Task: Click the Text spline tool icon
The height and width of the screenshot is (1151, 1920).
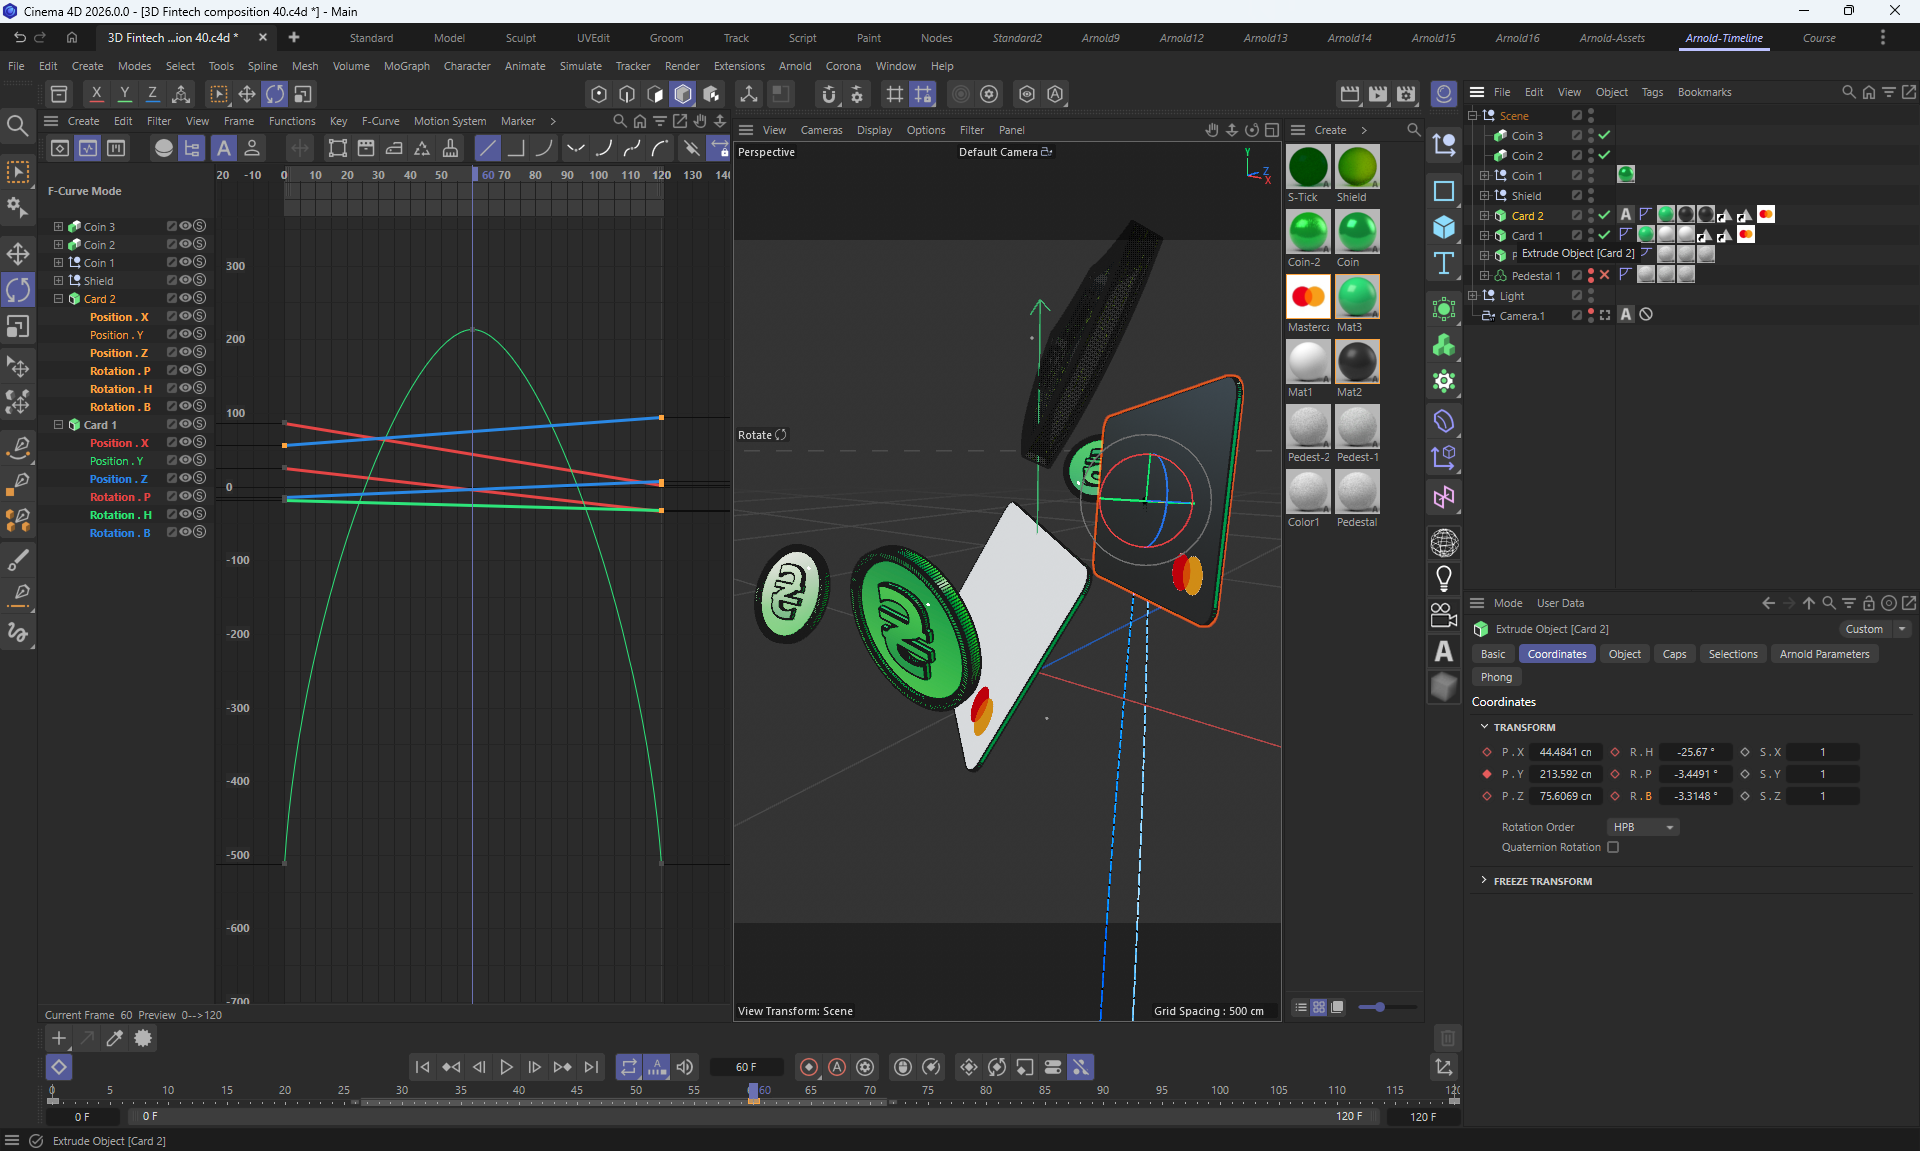Action: tap(1443, 264)
